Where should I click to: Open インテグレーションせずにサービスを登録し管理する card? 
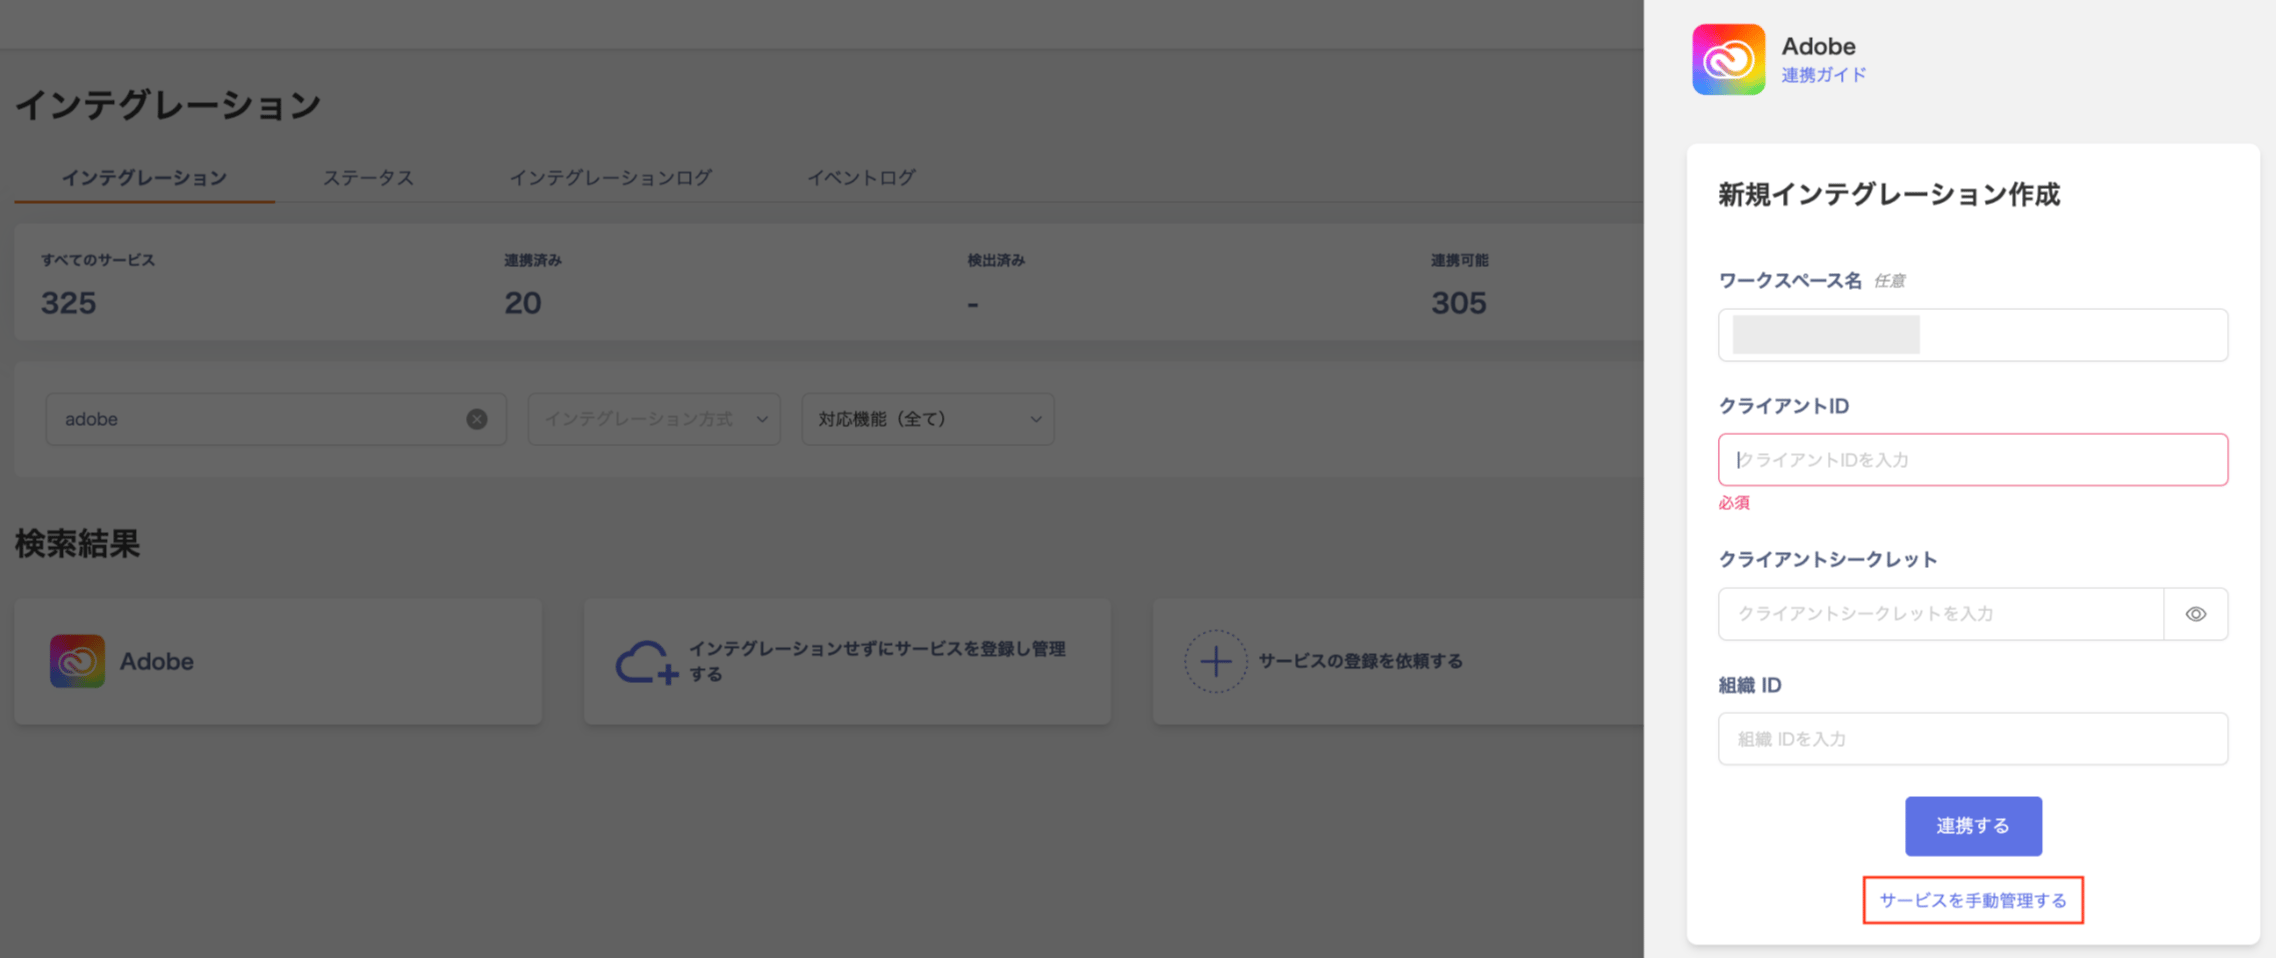coord(847,661)
